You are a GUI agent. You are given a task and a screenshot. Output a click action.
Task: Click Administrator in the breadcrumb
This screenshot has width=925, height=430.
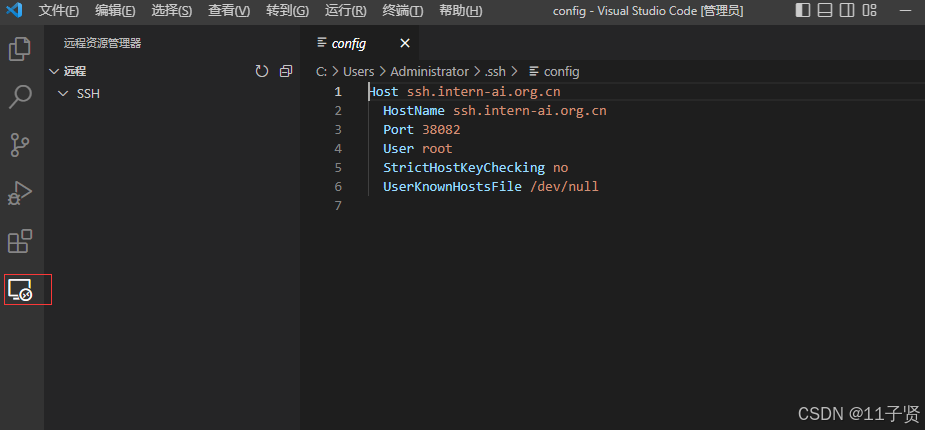click(429, 71)
